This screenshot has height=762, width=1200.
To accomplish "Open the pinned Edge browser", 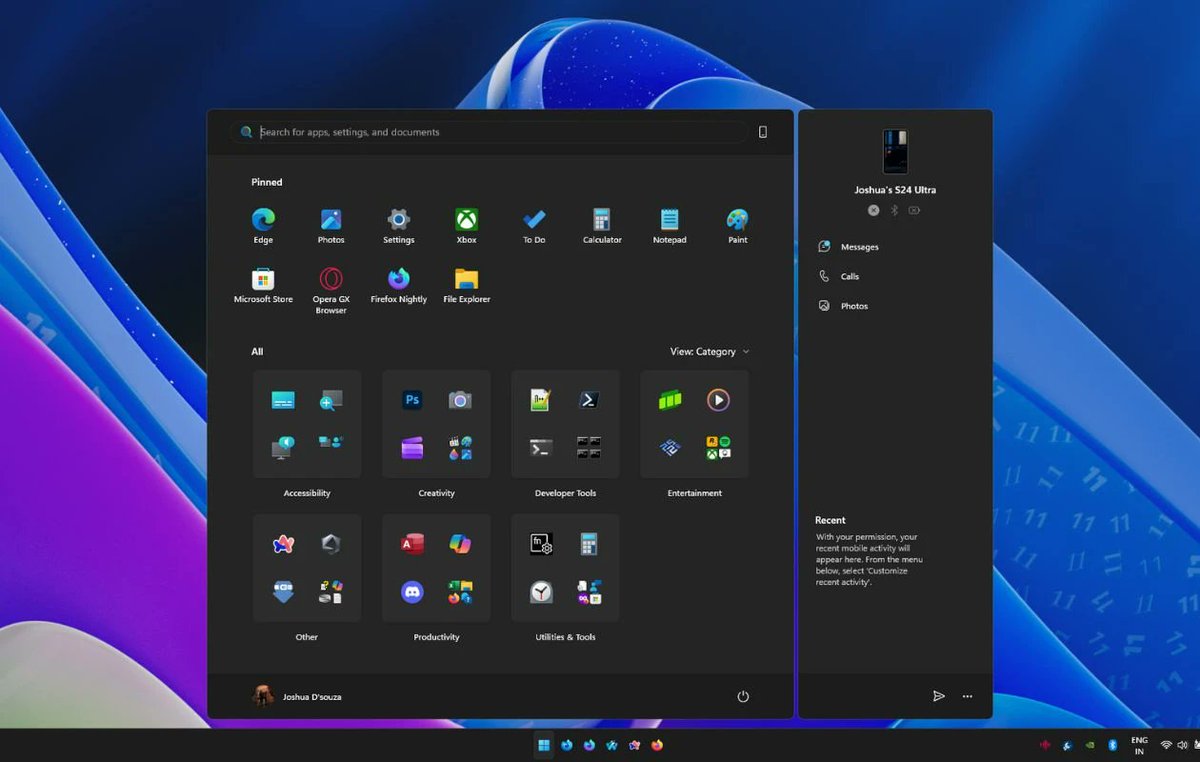I will click(263, 226).
